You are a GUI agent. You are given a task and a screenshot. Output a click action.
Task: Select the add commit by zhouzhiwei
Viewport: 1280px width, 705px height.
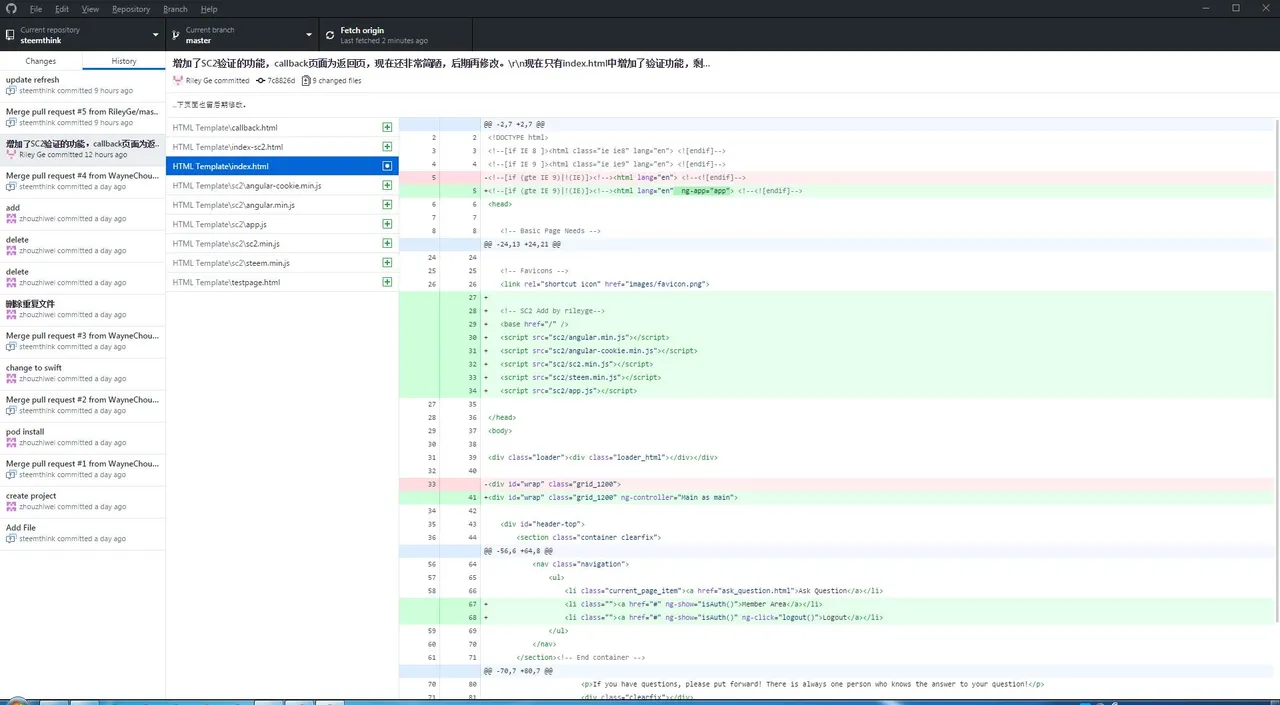[x=83, y=214]
